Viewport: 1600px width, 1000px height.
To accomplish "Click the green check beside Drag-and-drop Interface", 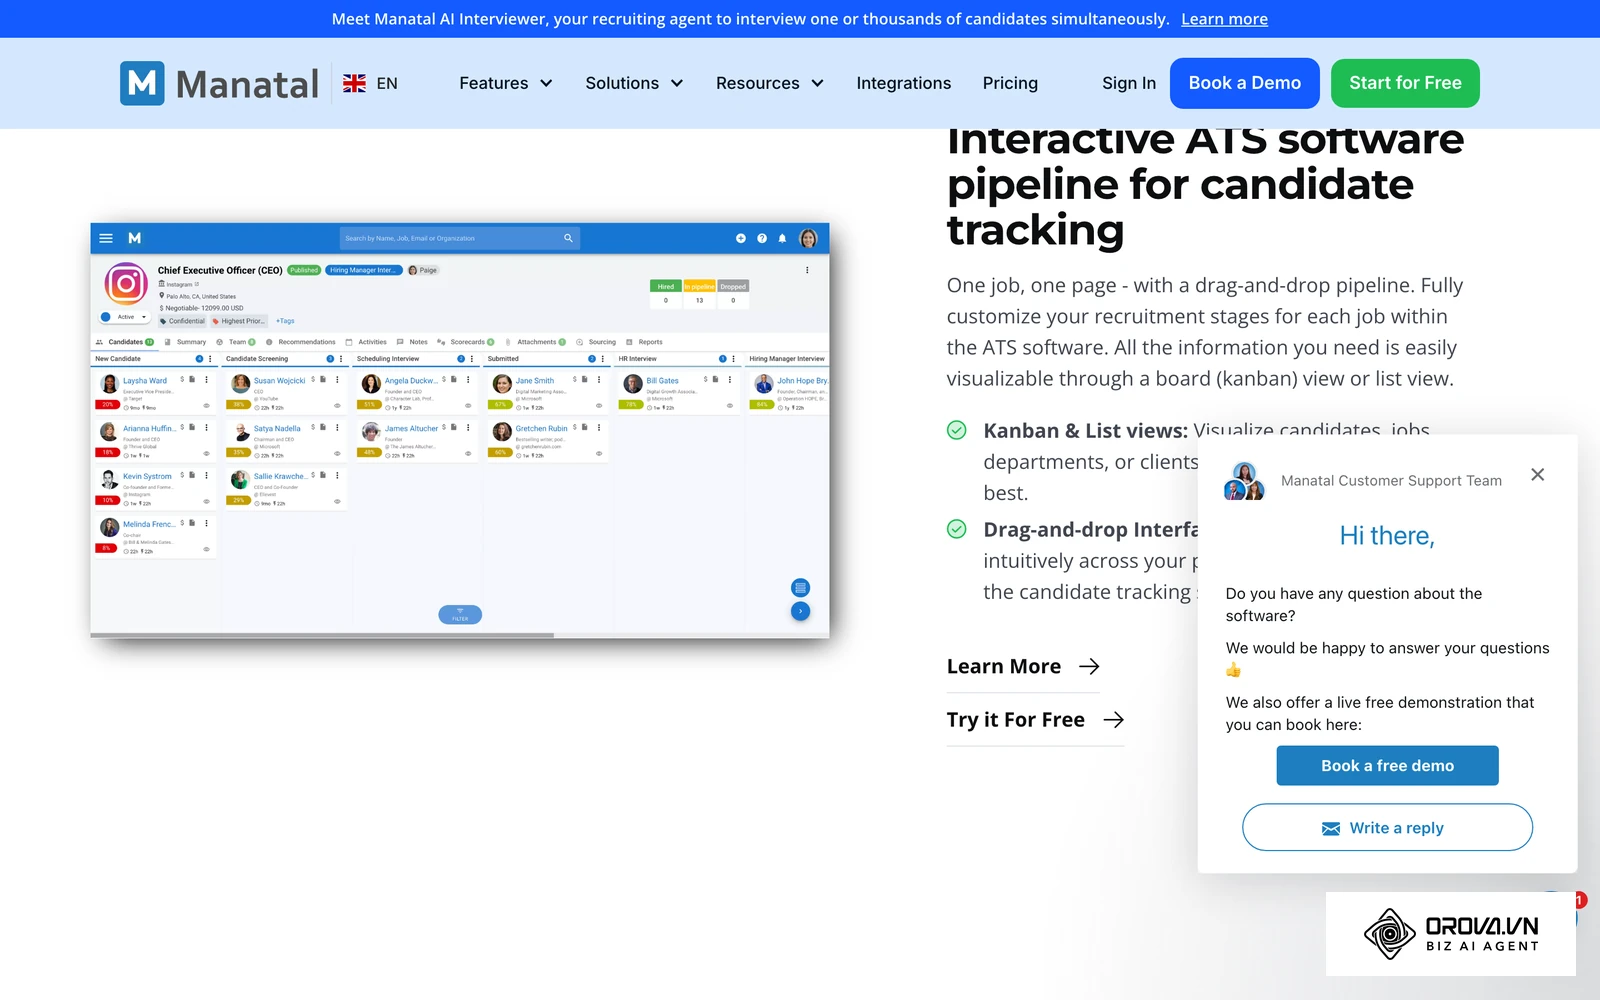I will pos(957,529).
